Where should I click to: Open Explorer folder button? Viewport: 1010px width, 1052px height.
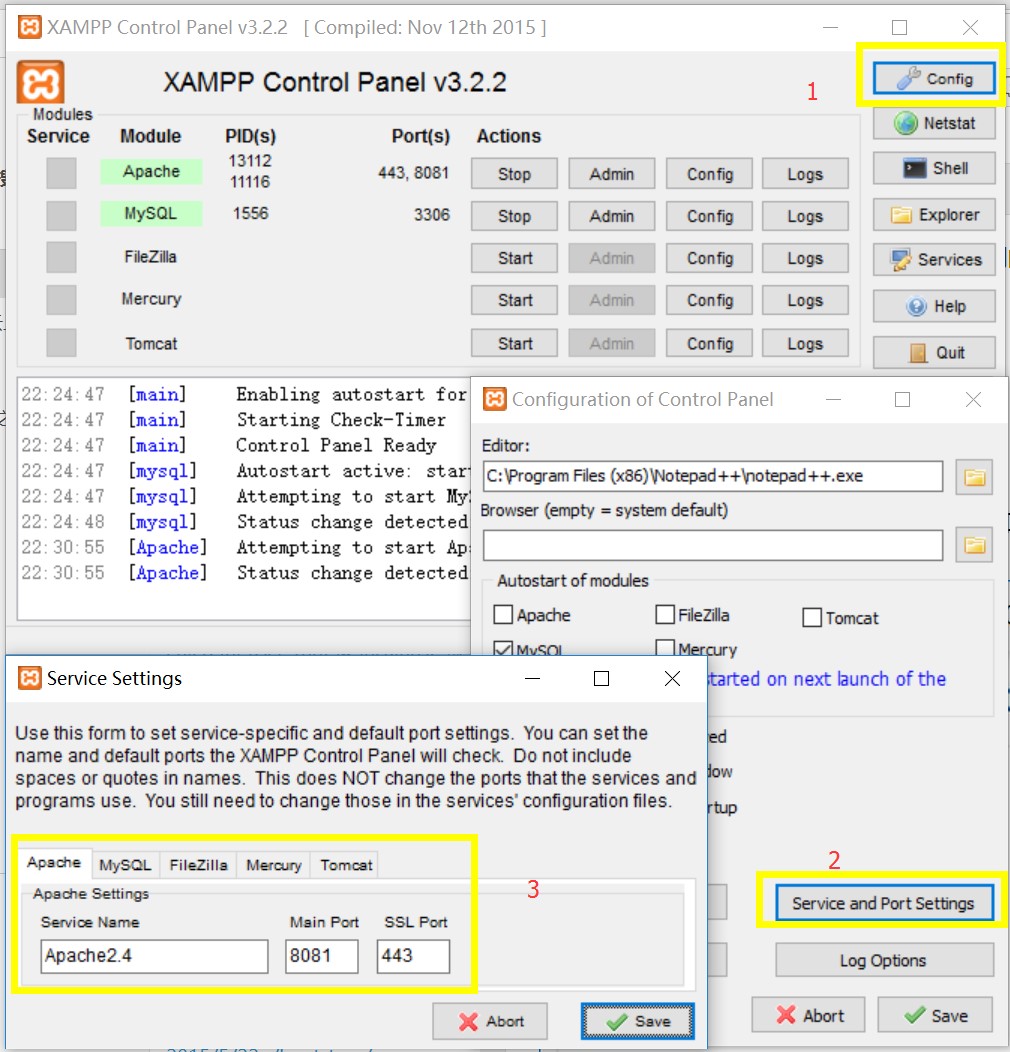tap(933, 215)
